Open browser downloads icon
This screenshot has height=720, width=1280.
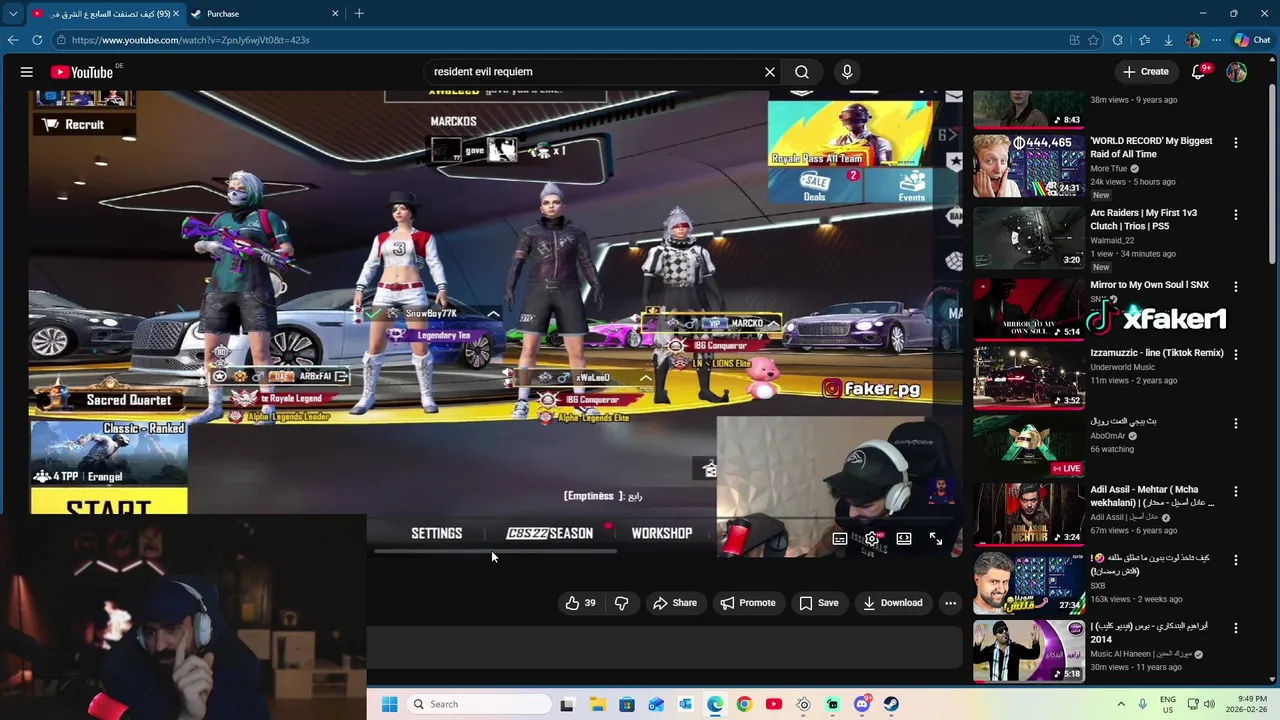1168,40
